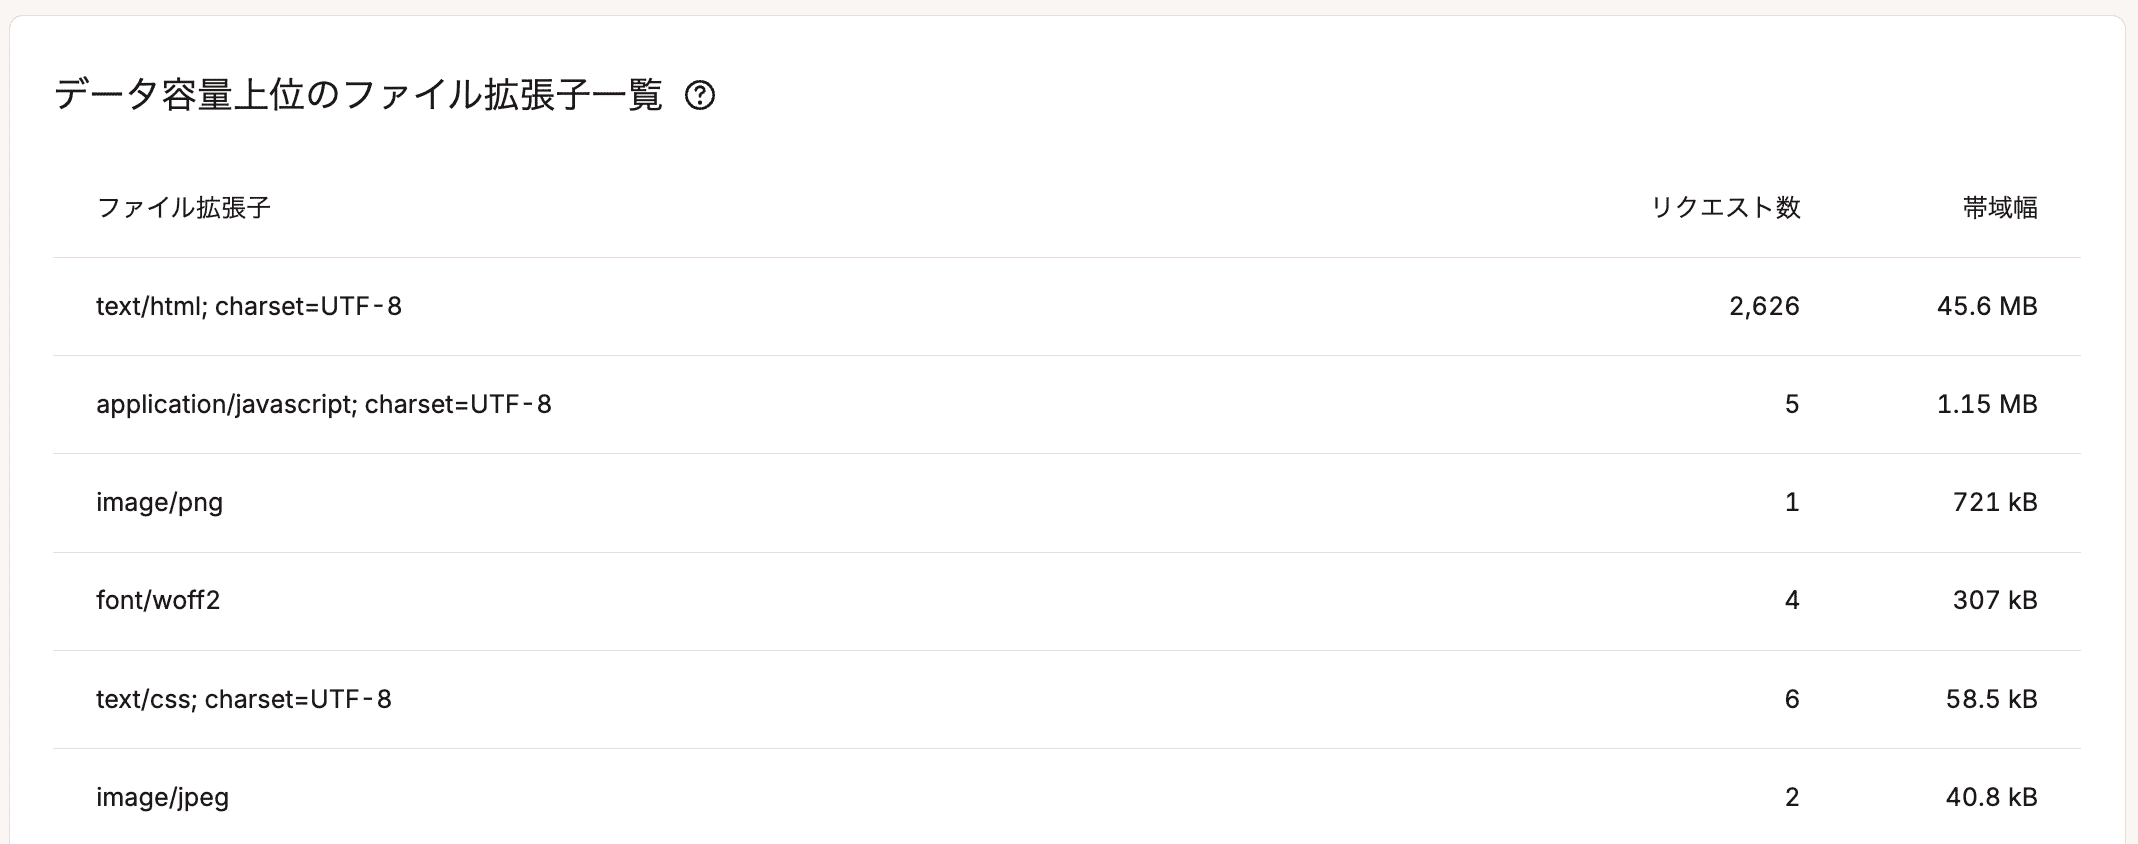Select the image/jpeg row

click(x=1067, y=796)
